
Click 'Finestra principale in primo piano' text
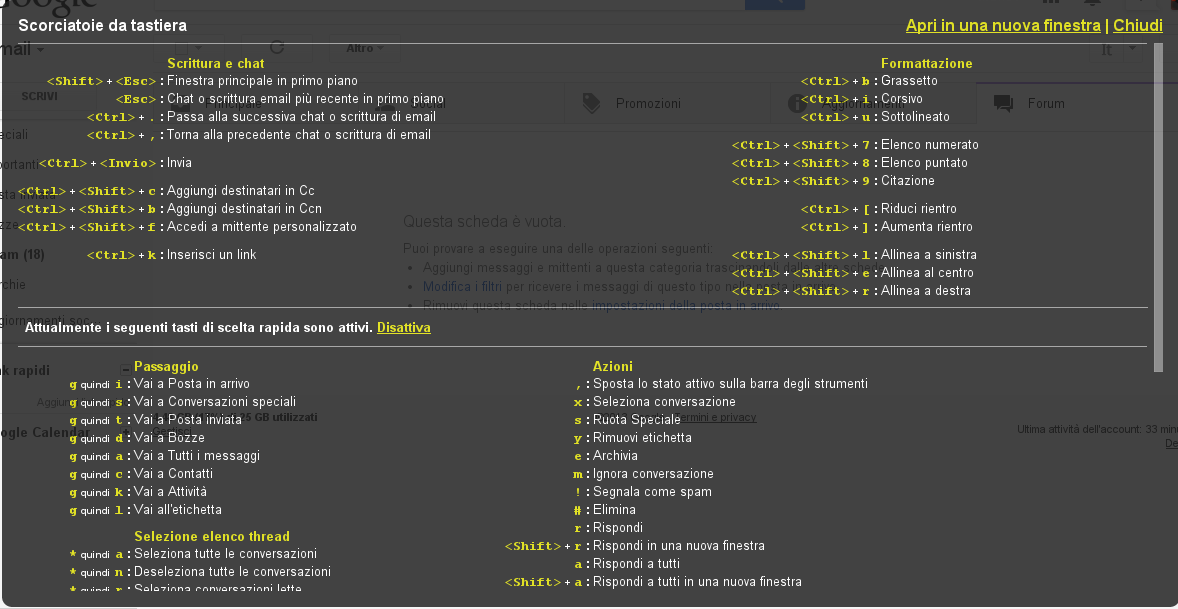pos(262,80)
